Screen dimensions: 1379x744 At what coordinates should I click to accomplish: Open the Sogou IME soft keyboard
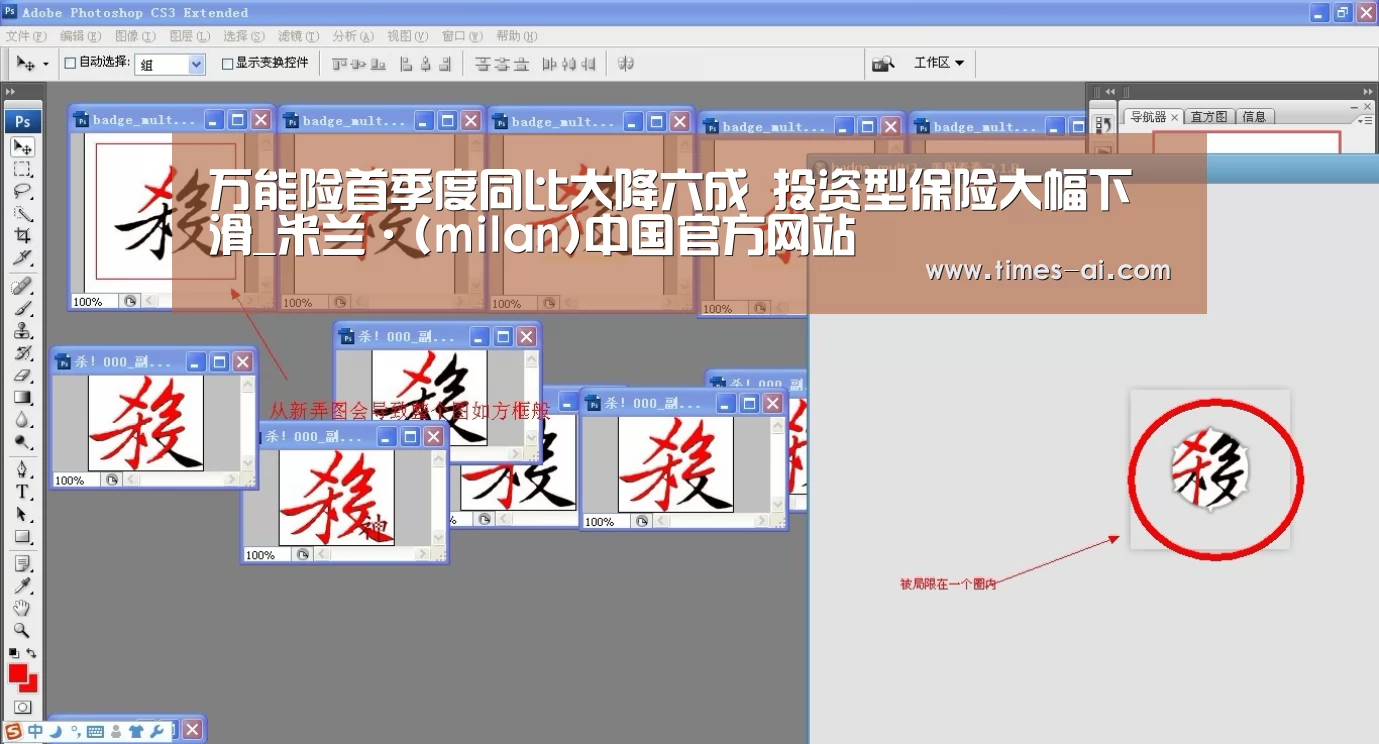coord(96,732)
